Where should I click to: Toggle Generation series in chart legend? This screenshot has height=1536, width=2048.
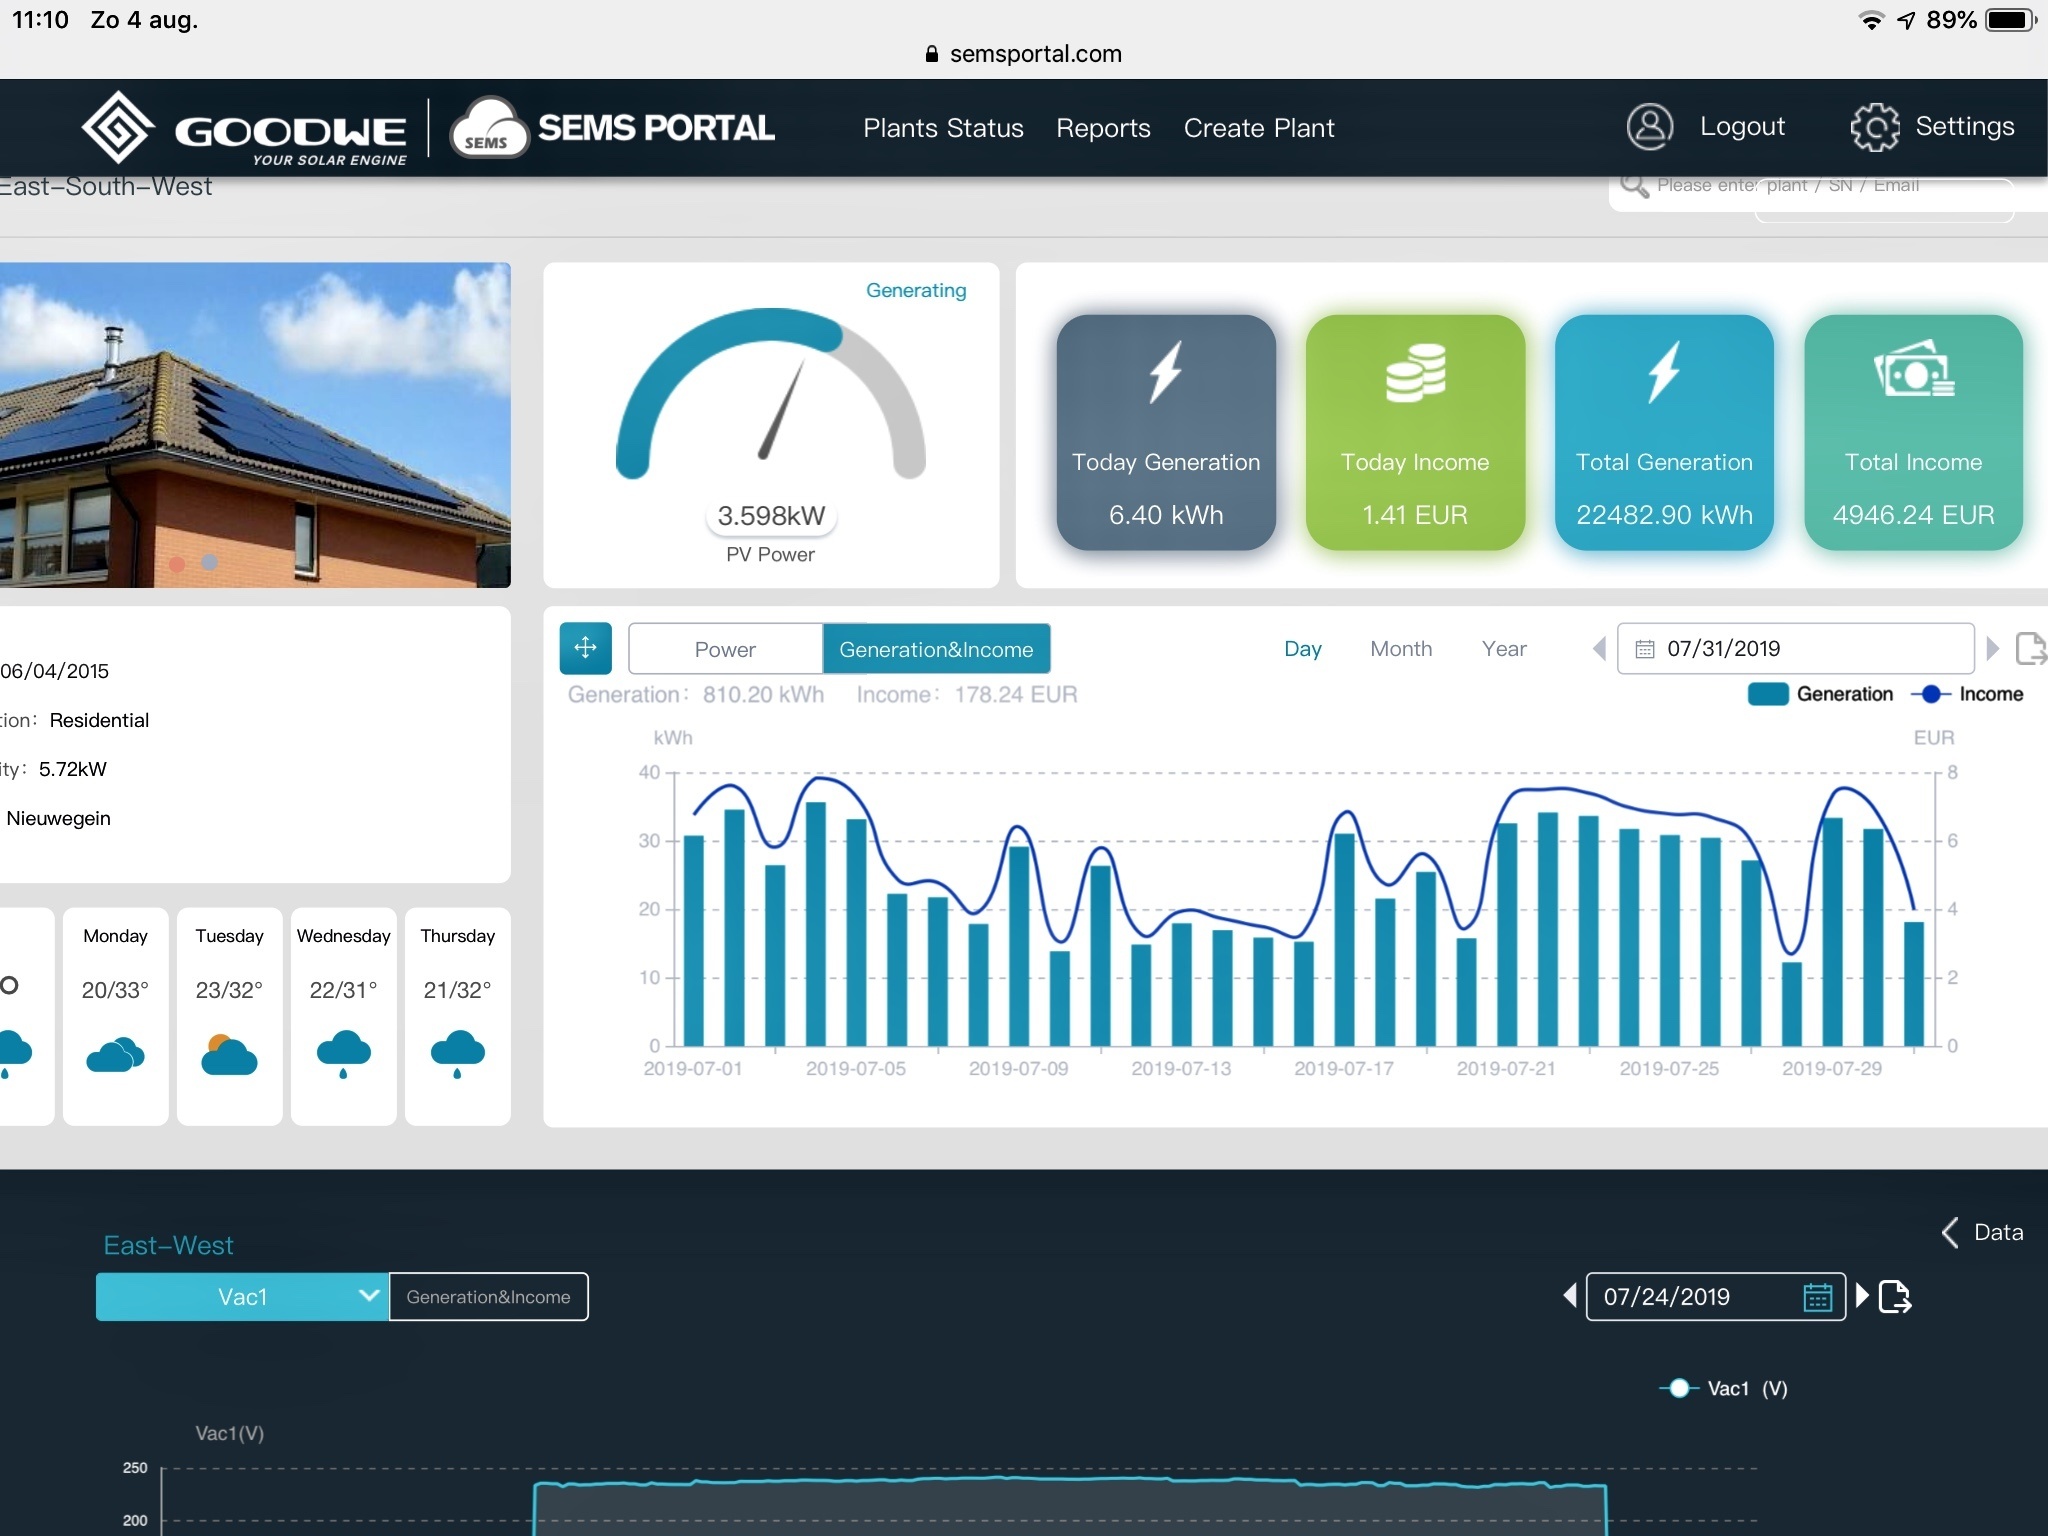[1820, 694]
